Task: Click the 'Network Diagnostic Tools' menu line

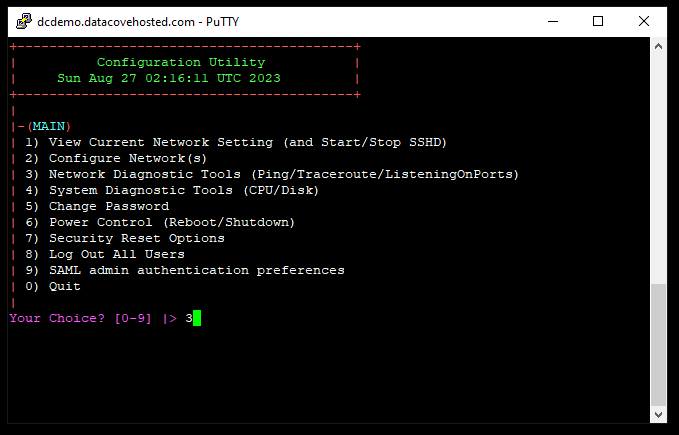Action: pos(272,174)
